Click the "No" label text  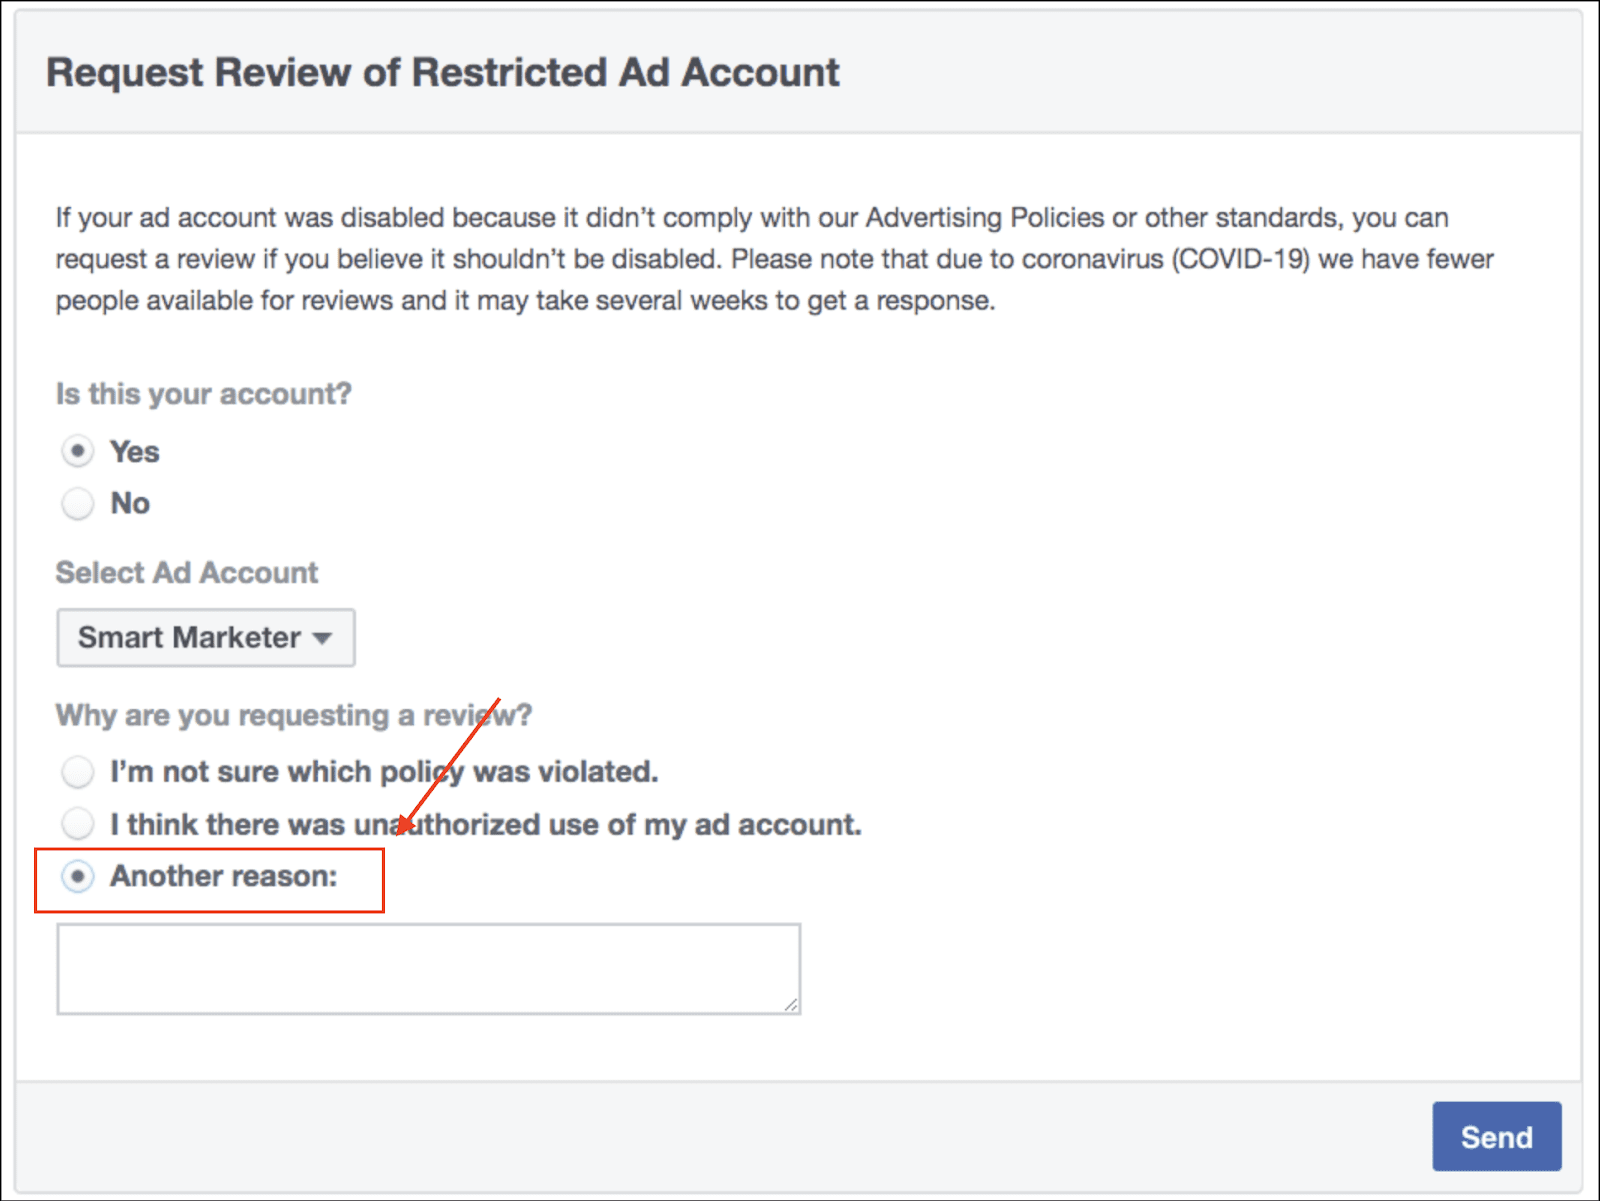(130, 503)
